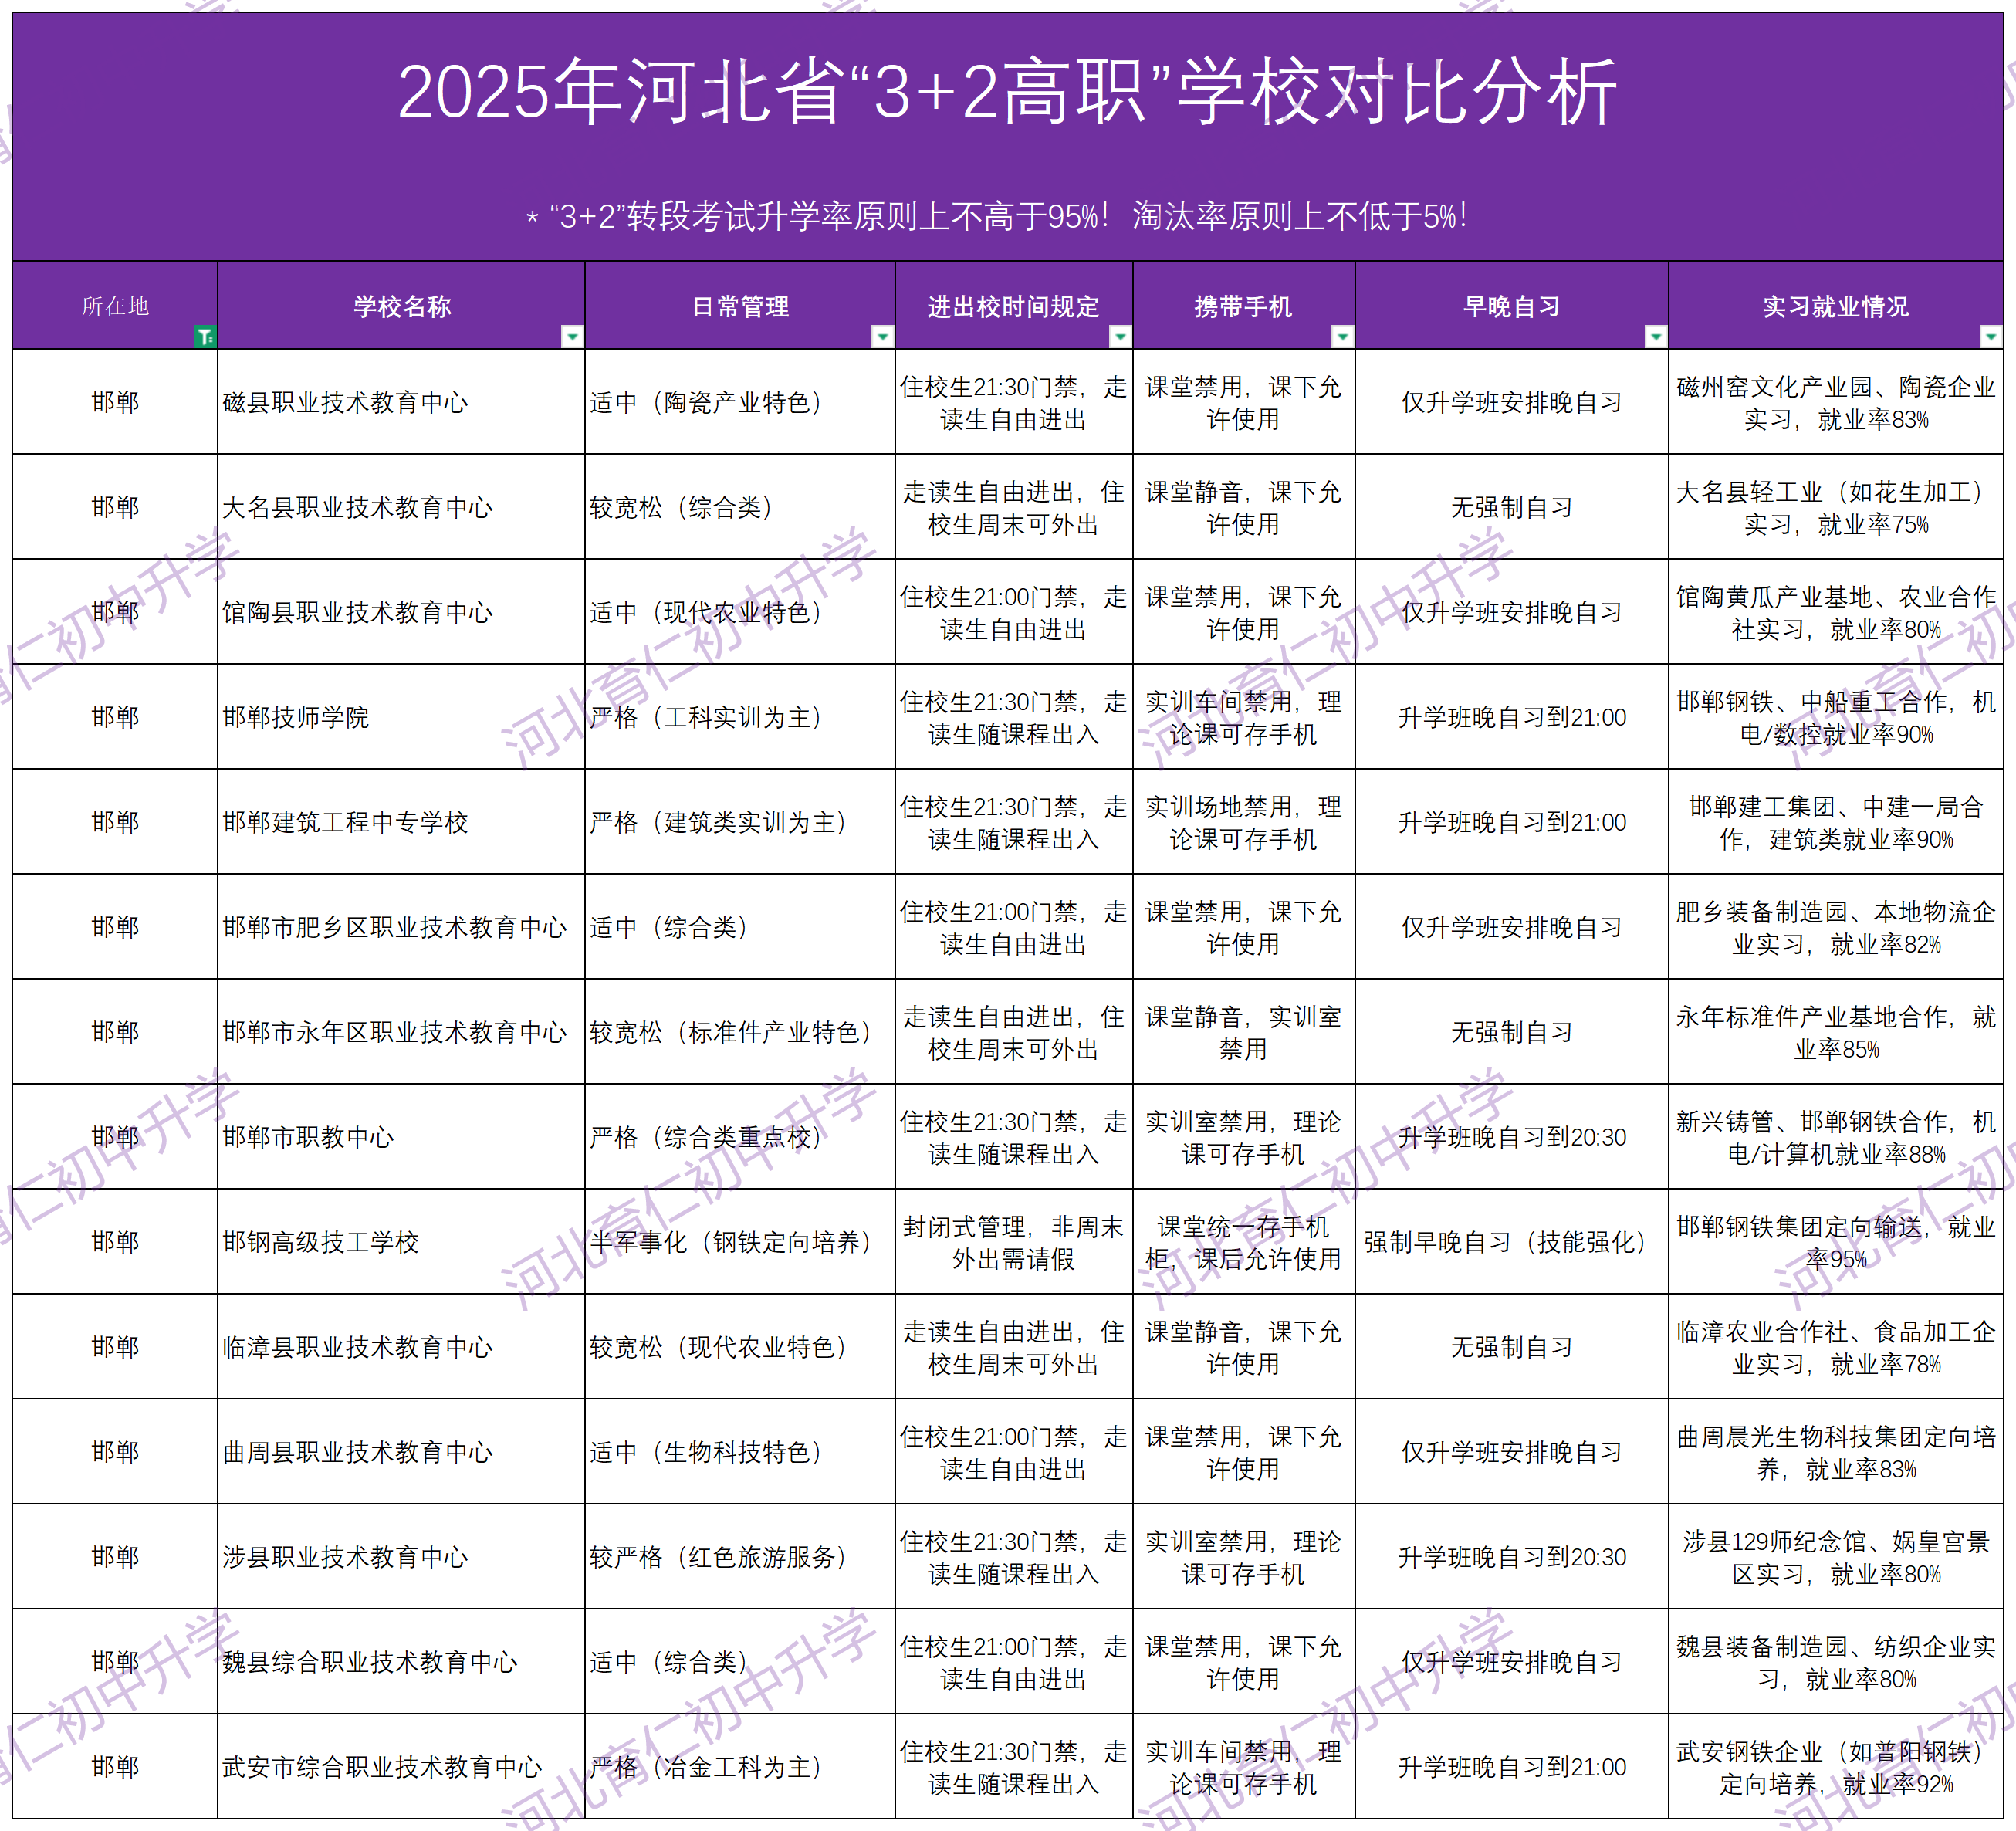2016x1831 pixels.
Task: Select cell 适中（生物科技特色）
Action: 740,1452
